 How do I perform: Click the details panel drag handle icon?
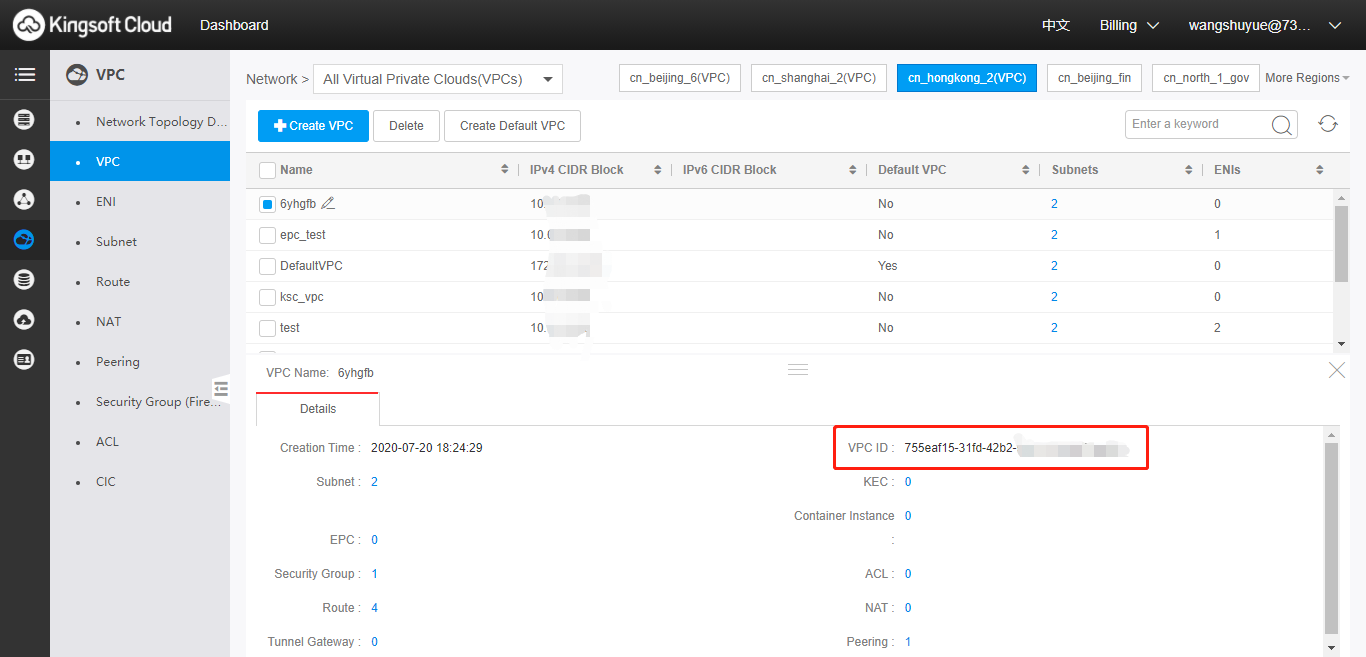(797, 370)
